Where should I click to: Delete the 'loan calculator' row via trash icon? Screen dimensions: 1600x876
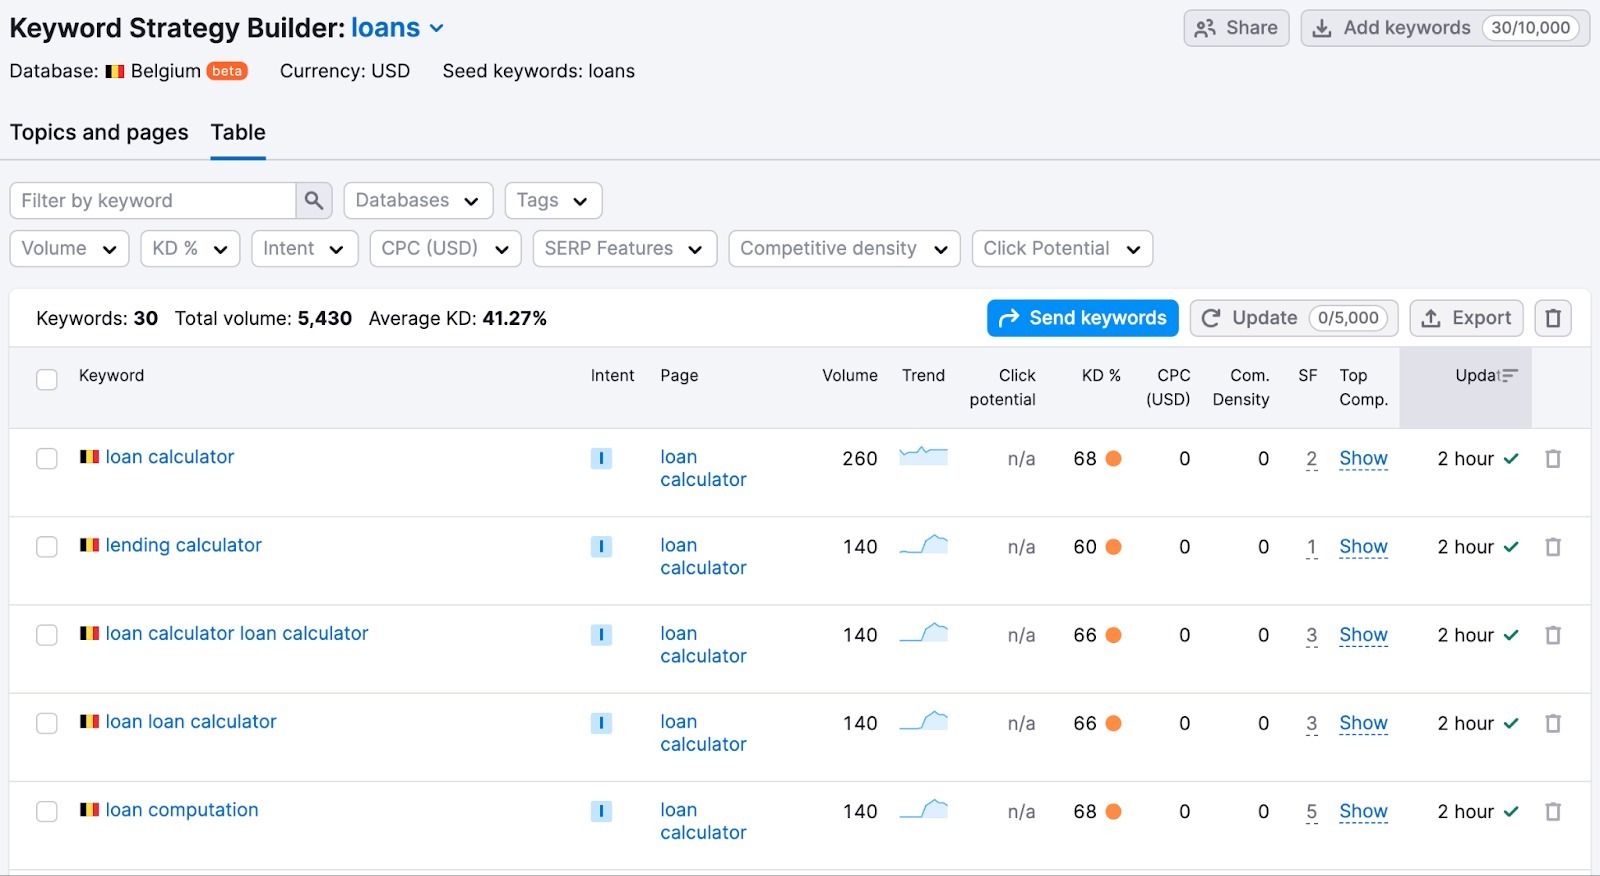[1553, 458]
